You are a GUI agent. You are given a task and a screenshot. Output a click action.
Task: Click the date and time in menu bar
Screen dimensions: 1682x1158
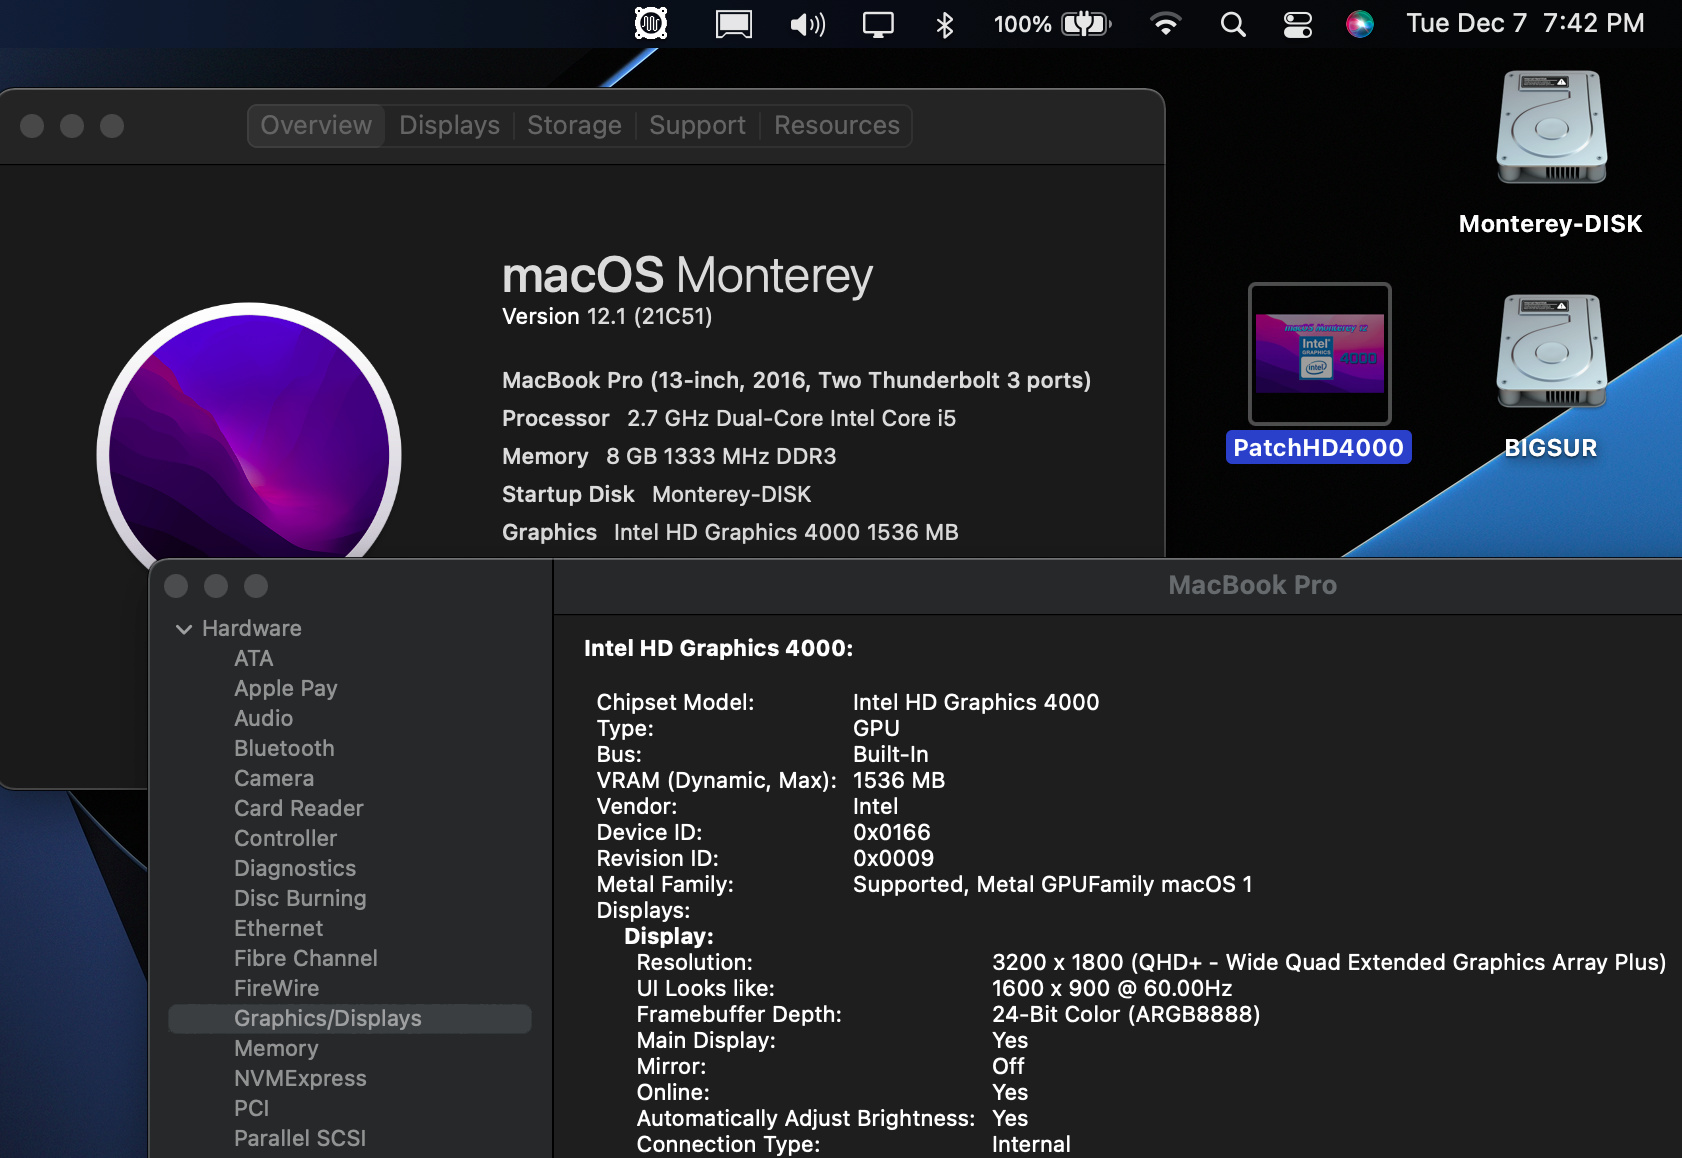pyautogui.click(x=1525, y=23)
